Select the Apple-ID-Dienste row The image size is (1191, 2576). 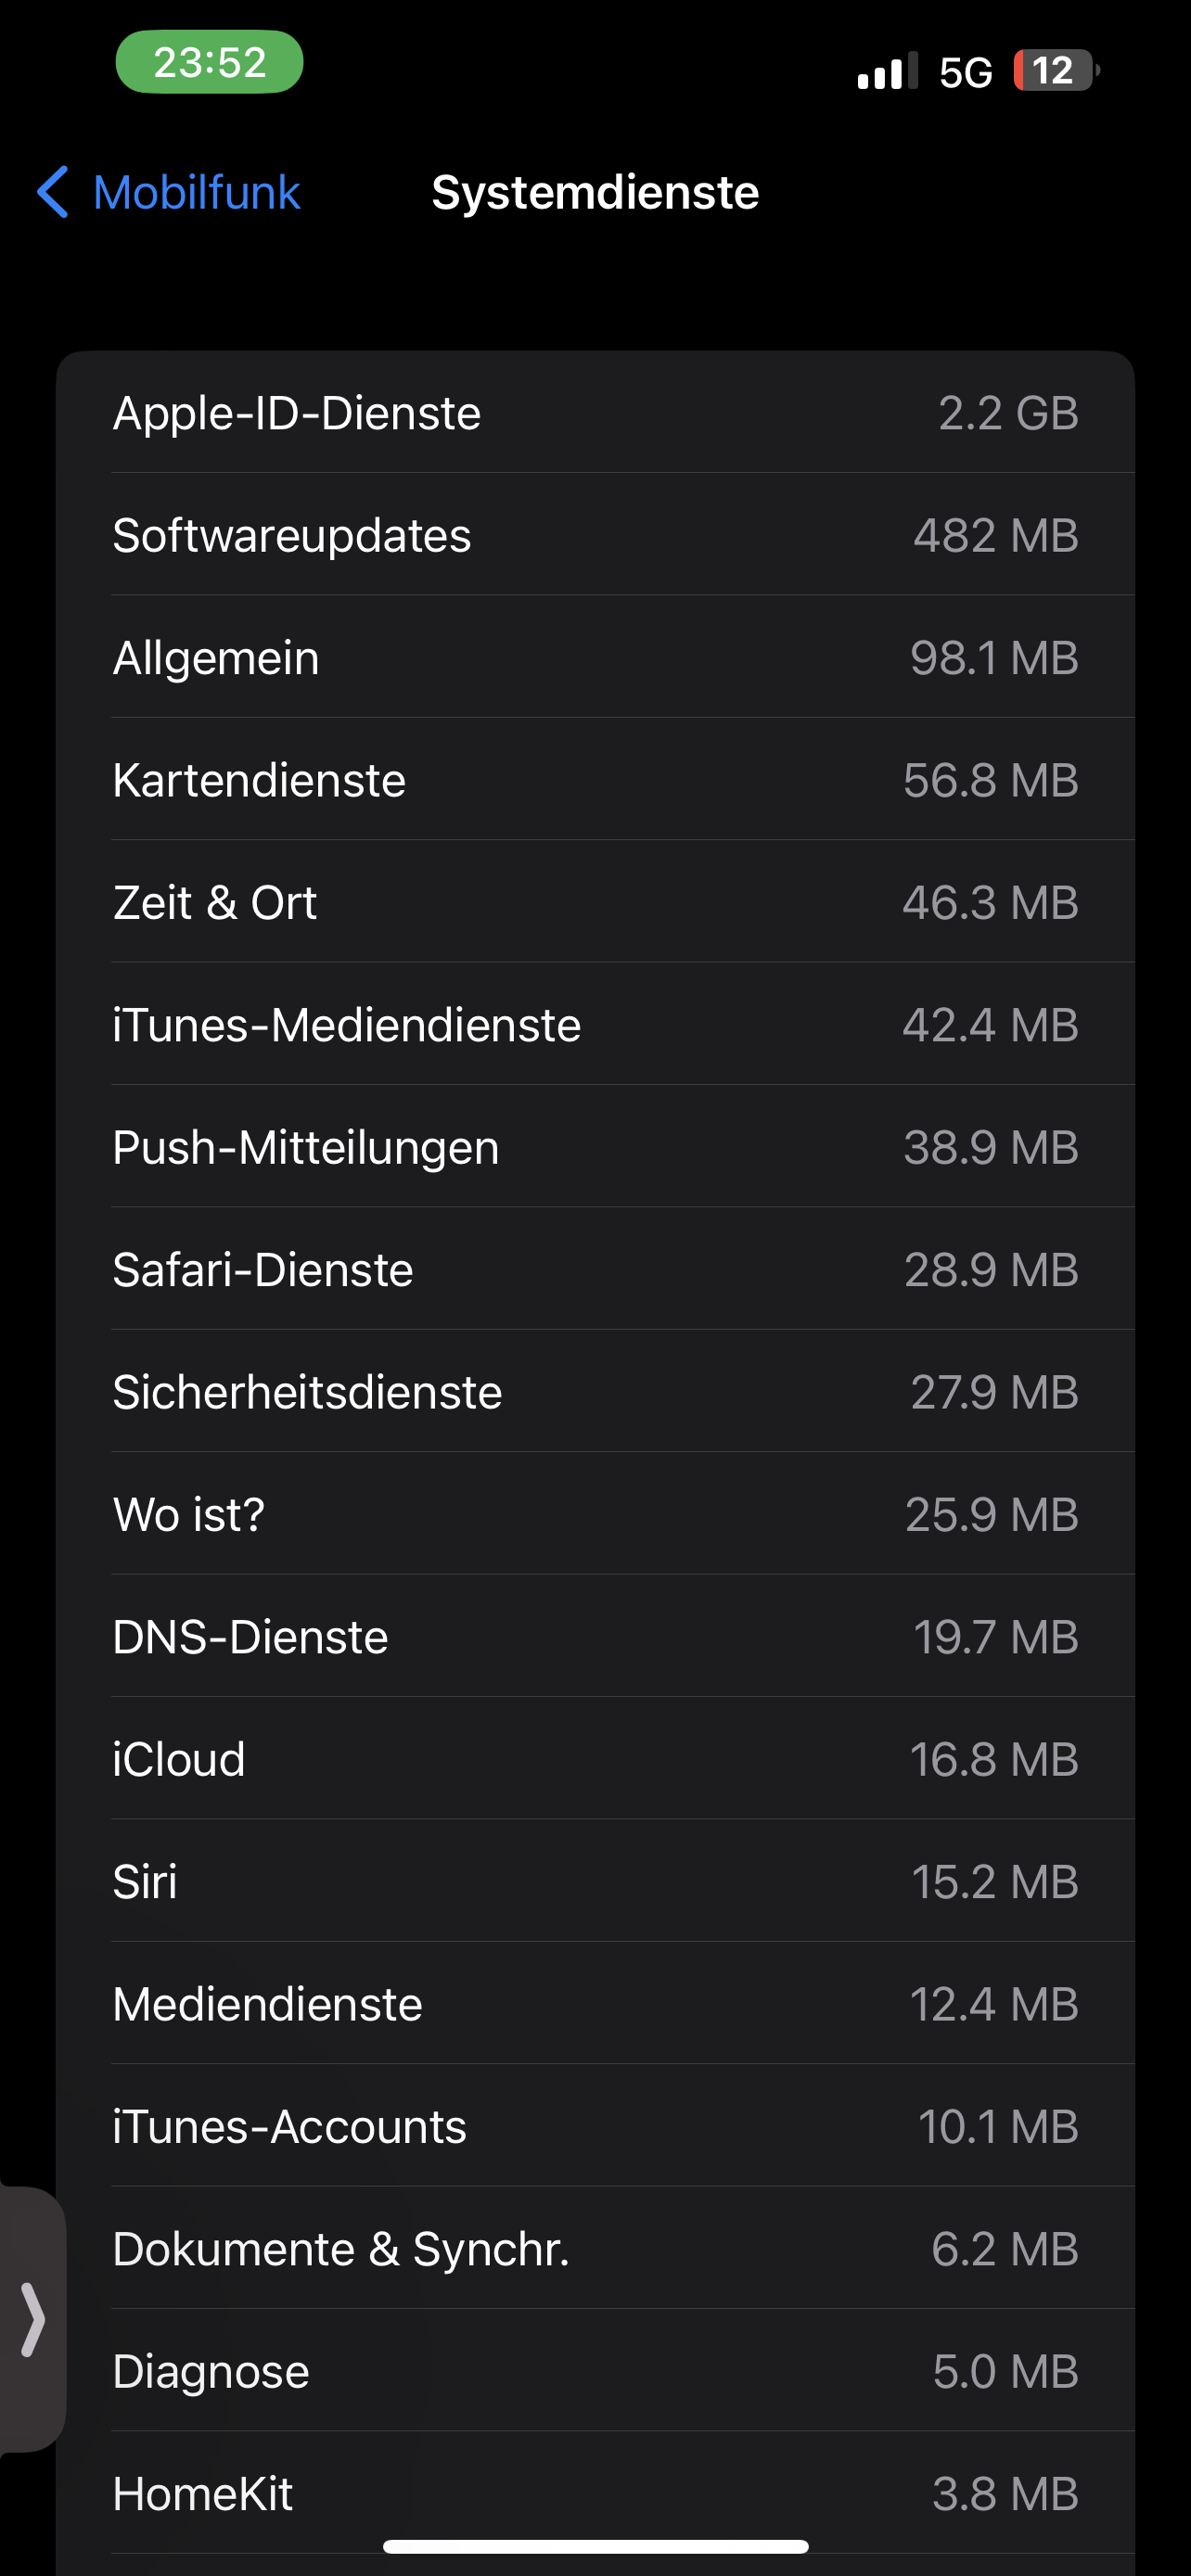click(595, 413)
